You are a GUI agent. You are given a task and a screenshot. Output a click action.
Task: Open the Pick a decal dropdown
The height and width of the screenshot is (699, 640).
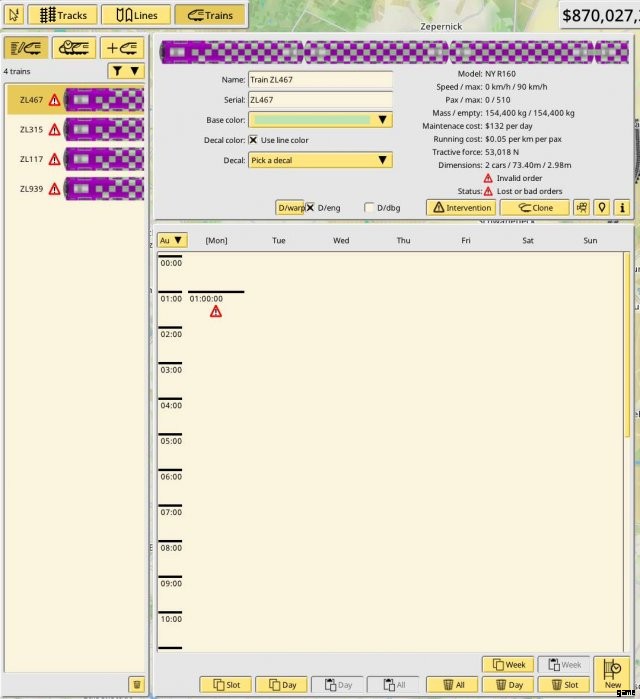[320, 160]
